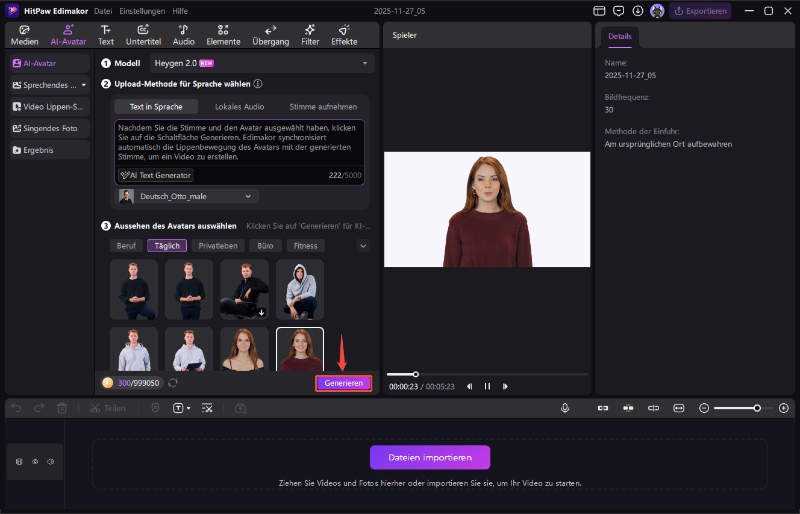The width and height of the screenshot is (800, 514).
Task: Click the microphone voiceover icon
Action: pos(565,408)
